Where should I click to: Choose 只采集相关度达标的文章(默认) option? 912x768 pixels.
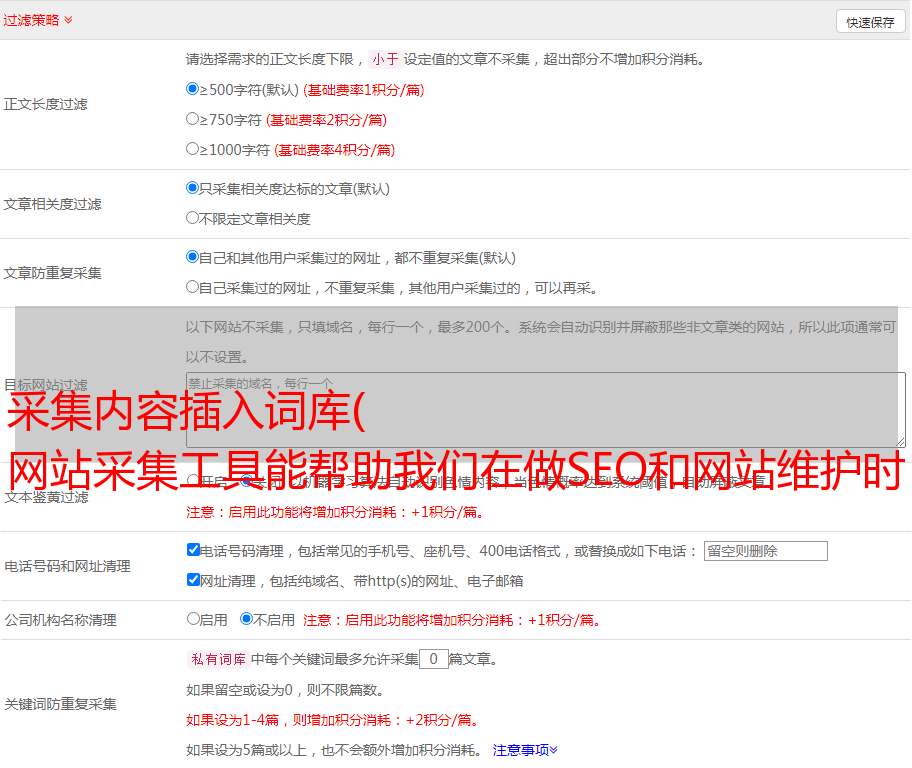pos(192,188)
